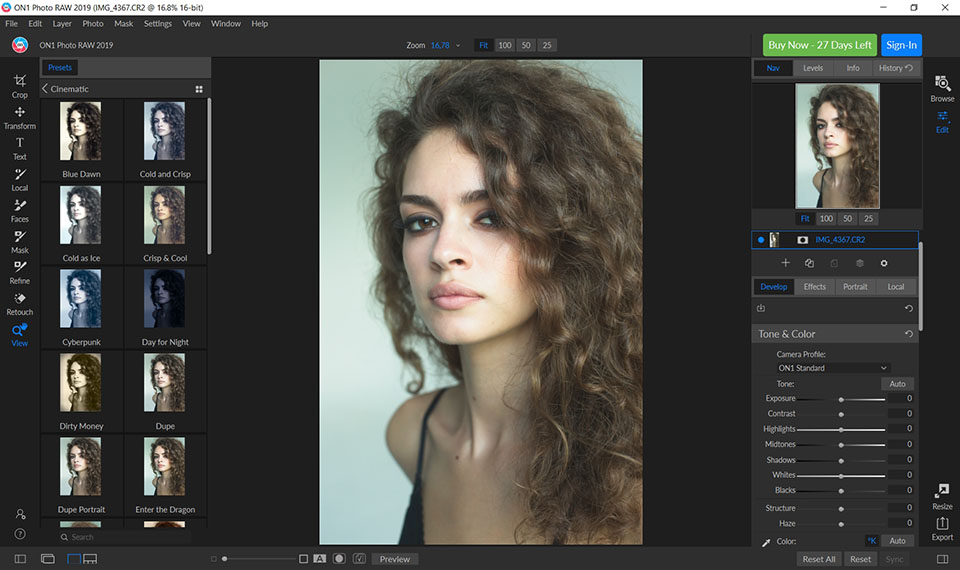Screen dimensions: 960x570
Task: Select the View zoom tool
Action: (x=20, y=336)
